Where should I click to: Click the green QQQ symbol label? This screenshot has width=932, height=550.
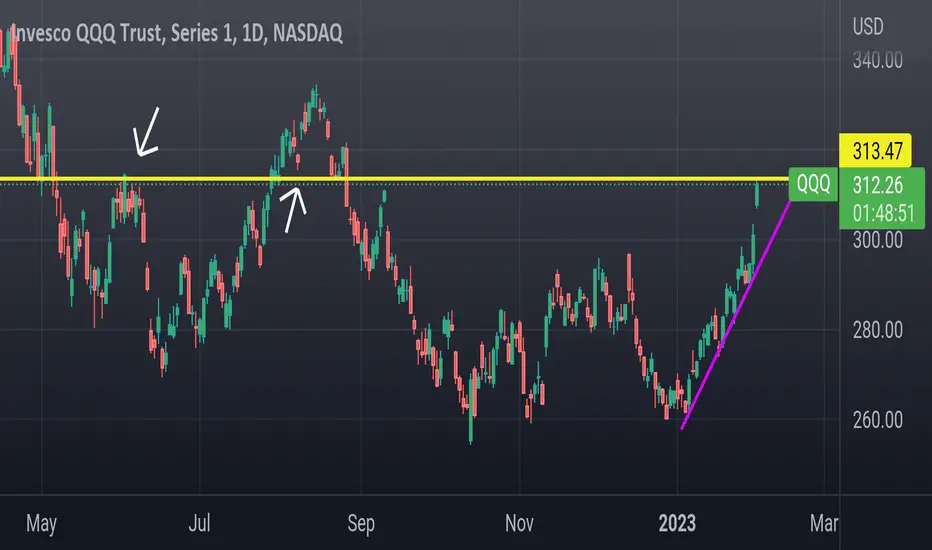coord(813,184)
